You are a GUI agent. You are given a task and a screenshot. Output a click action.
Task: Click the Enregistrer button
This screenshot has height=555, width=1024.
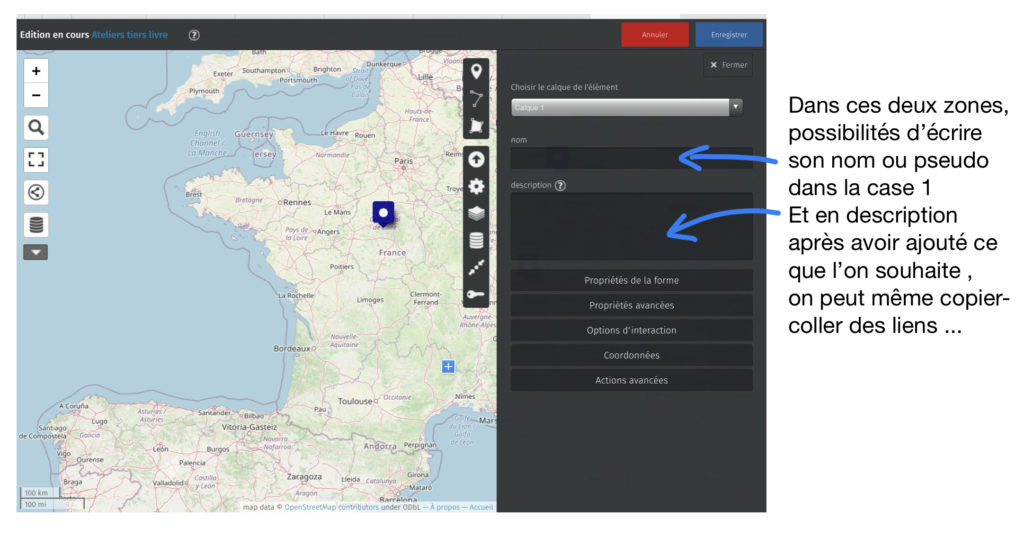729,35
